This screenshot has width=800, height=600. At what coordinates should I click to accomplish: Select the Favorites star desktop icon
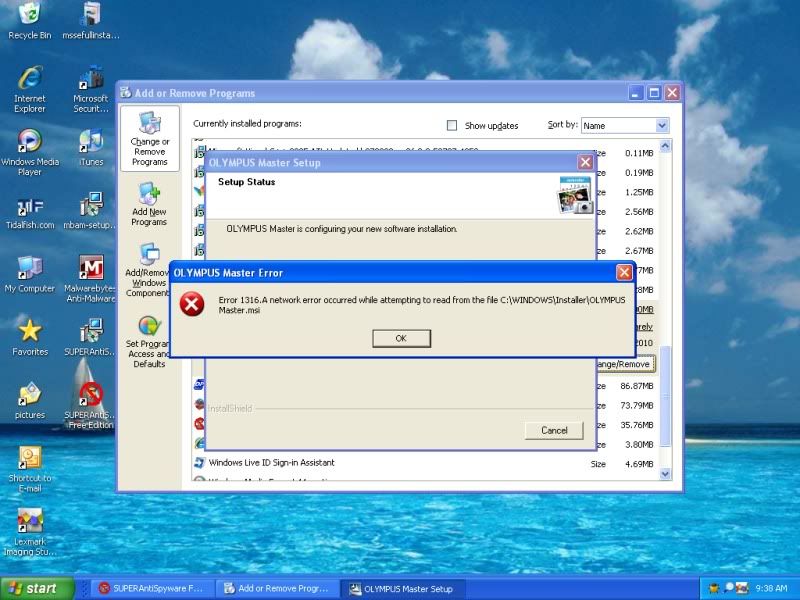(30, 337)
